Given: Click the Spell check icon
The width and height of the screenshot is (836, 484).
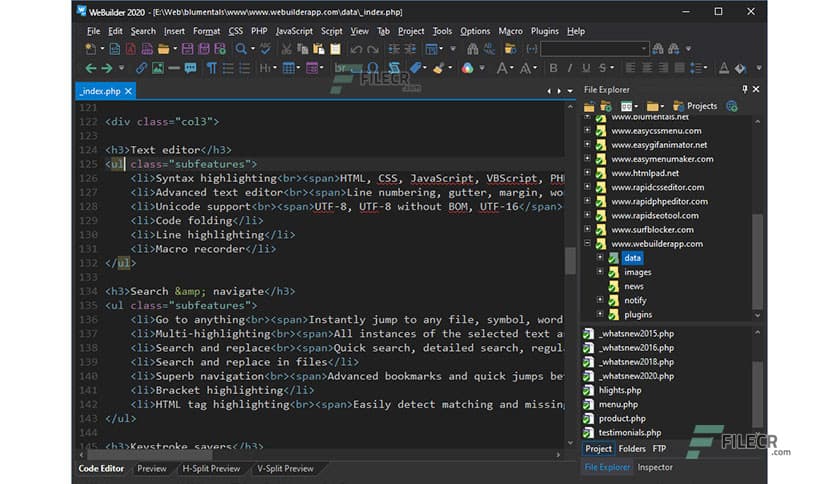Looking at the screenshot, I should coord(265,49).
